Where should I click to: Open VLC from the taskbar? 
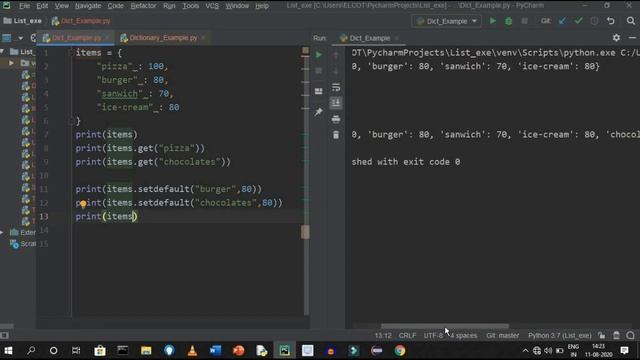tap(192, 351)
